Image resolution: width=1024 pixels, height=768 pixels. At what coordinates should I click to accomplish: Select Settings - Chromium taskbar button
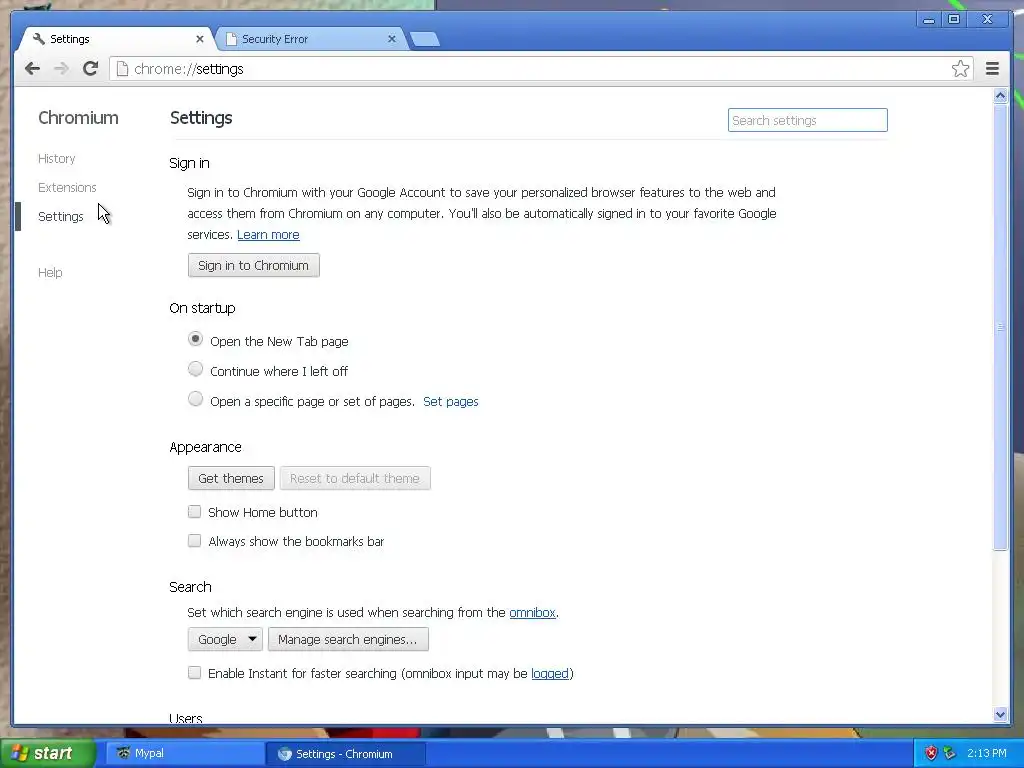click(345, 754)
